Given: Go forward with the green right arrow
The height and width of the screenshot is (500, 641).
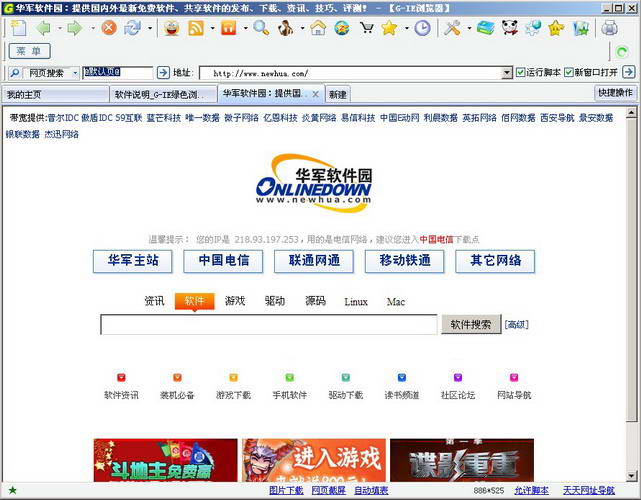Looking at the screenshot, I should [75, 28].
